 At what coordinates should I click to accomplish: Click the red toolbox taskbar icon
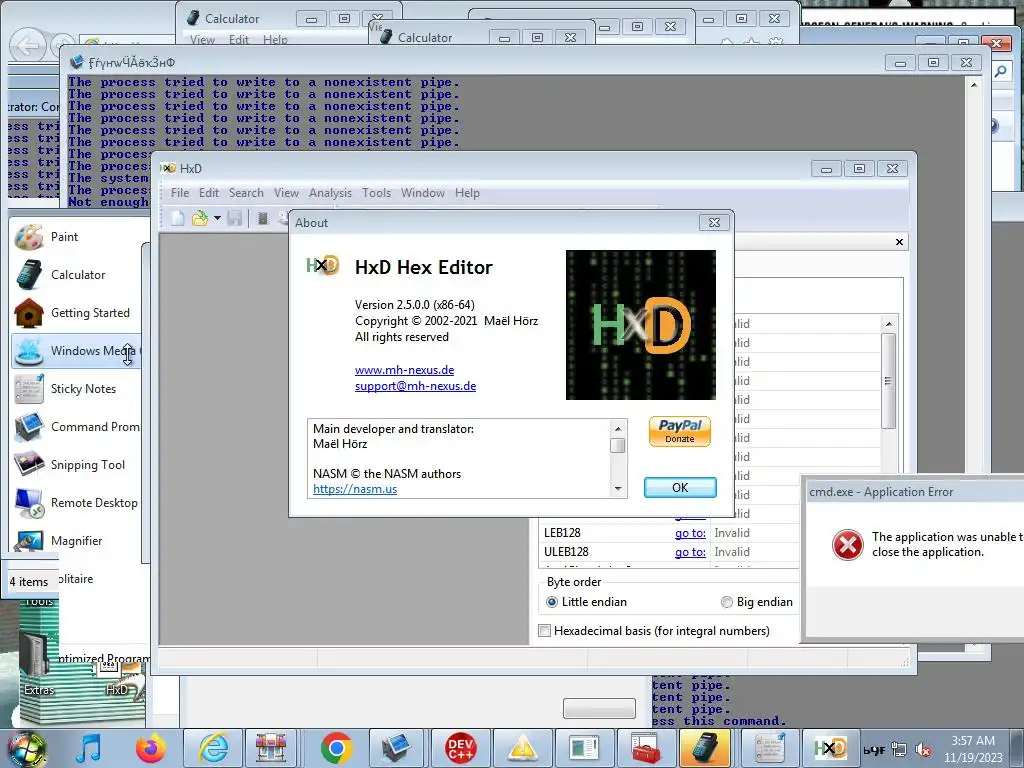click(647, 748)
